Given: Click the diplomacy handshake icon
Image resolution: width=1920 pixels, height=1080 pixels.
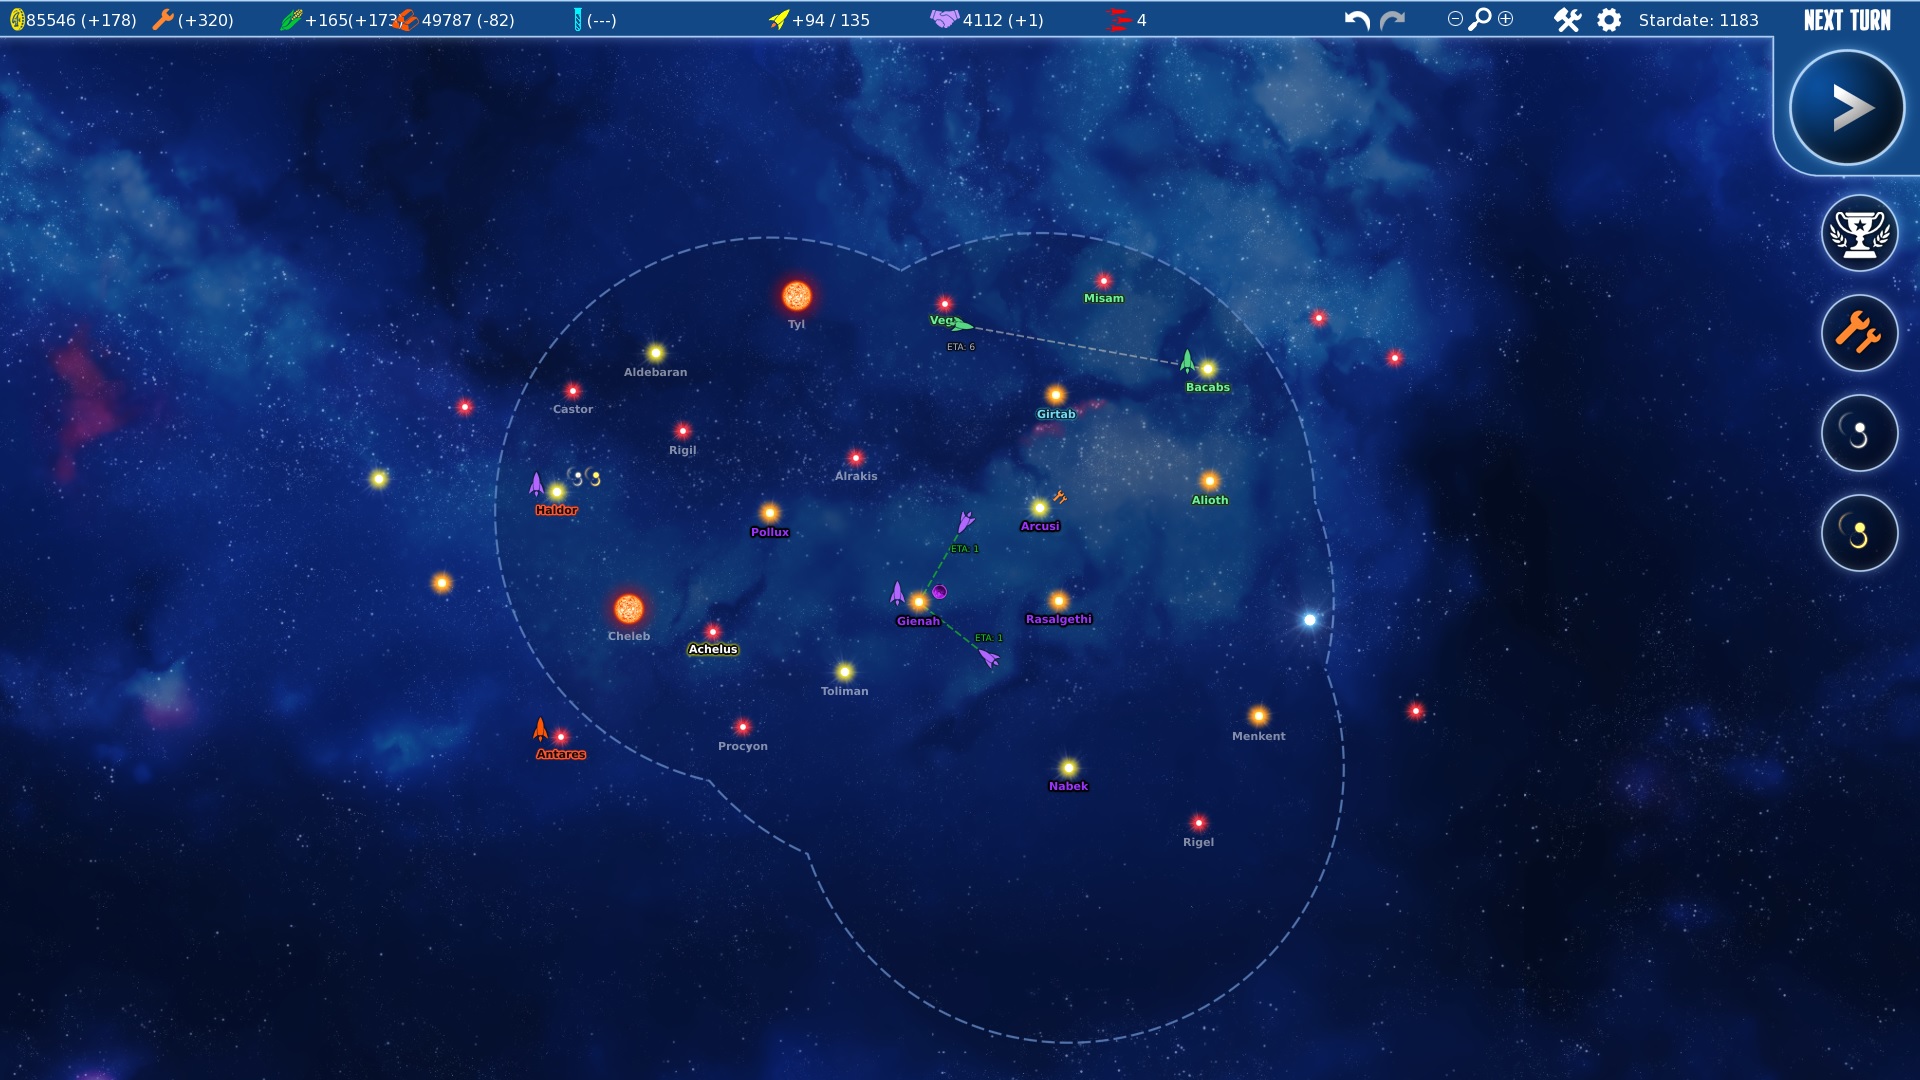Looking at the screenshot, I should pos(944,19).
